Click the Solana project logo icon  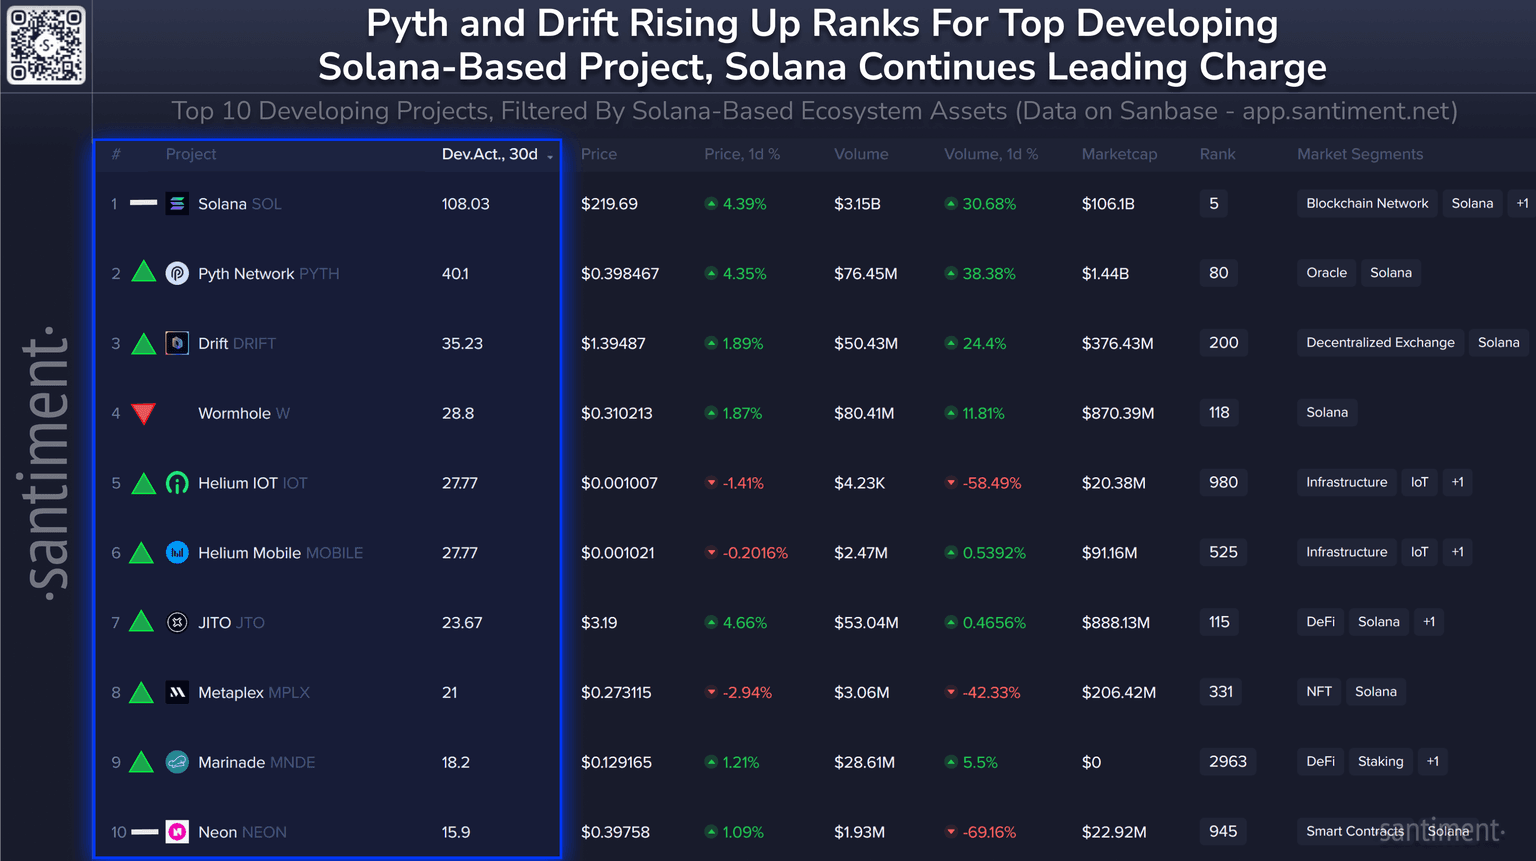click(177, 204)
